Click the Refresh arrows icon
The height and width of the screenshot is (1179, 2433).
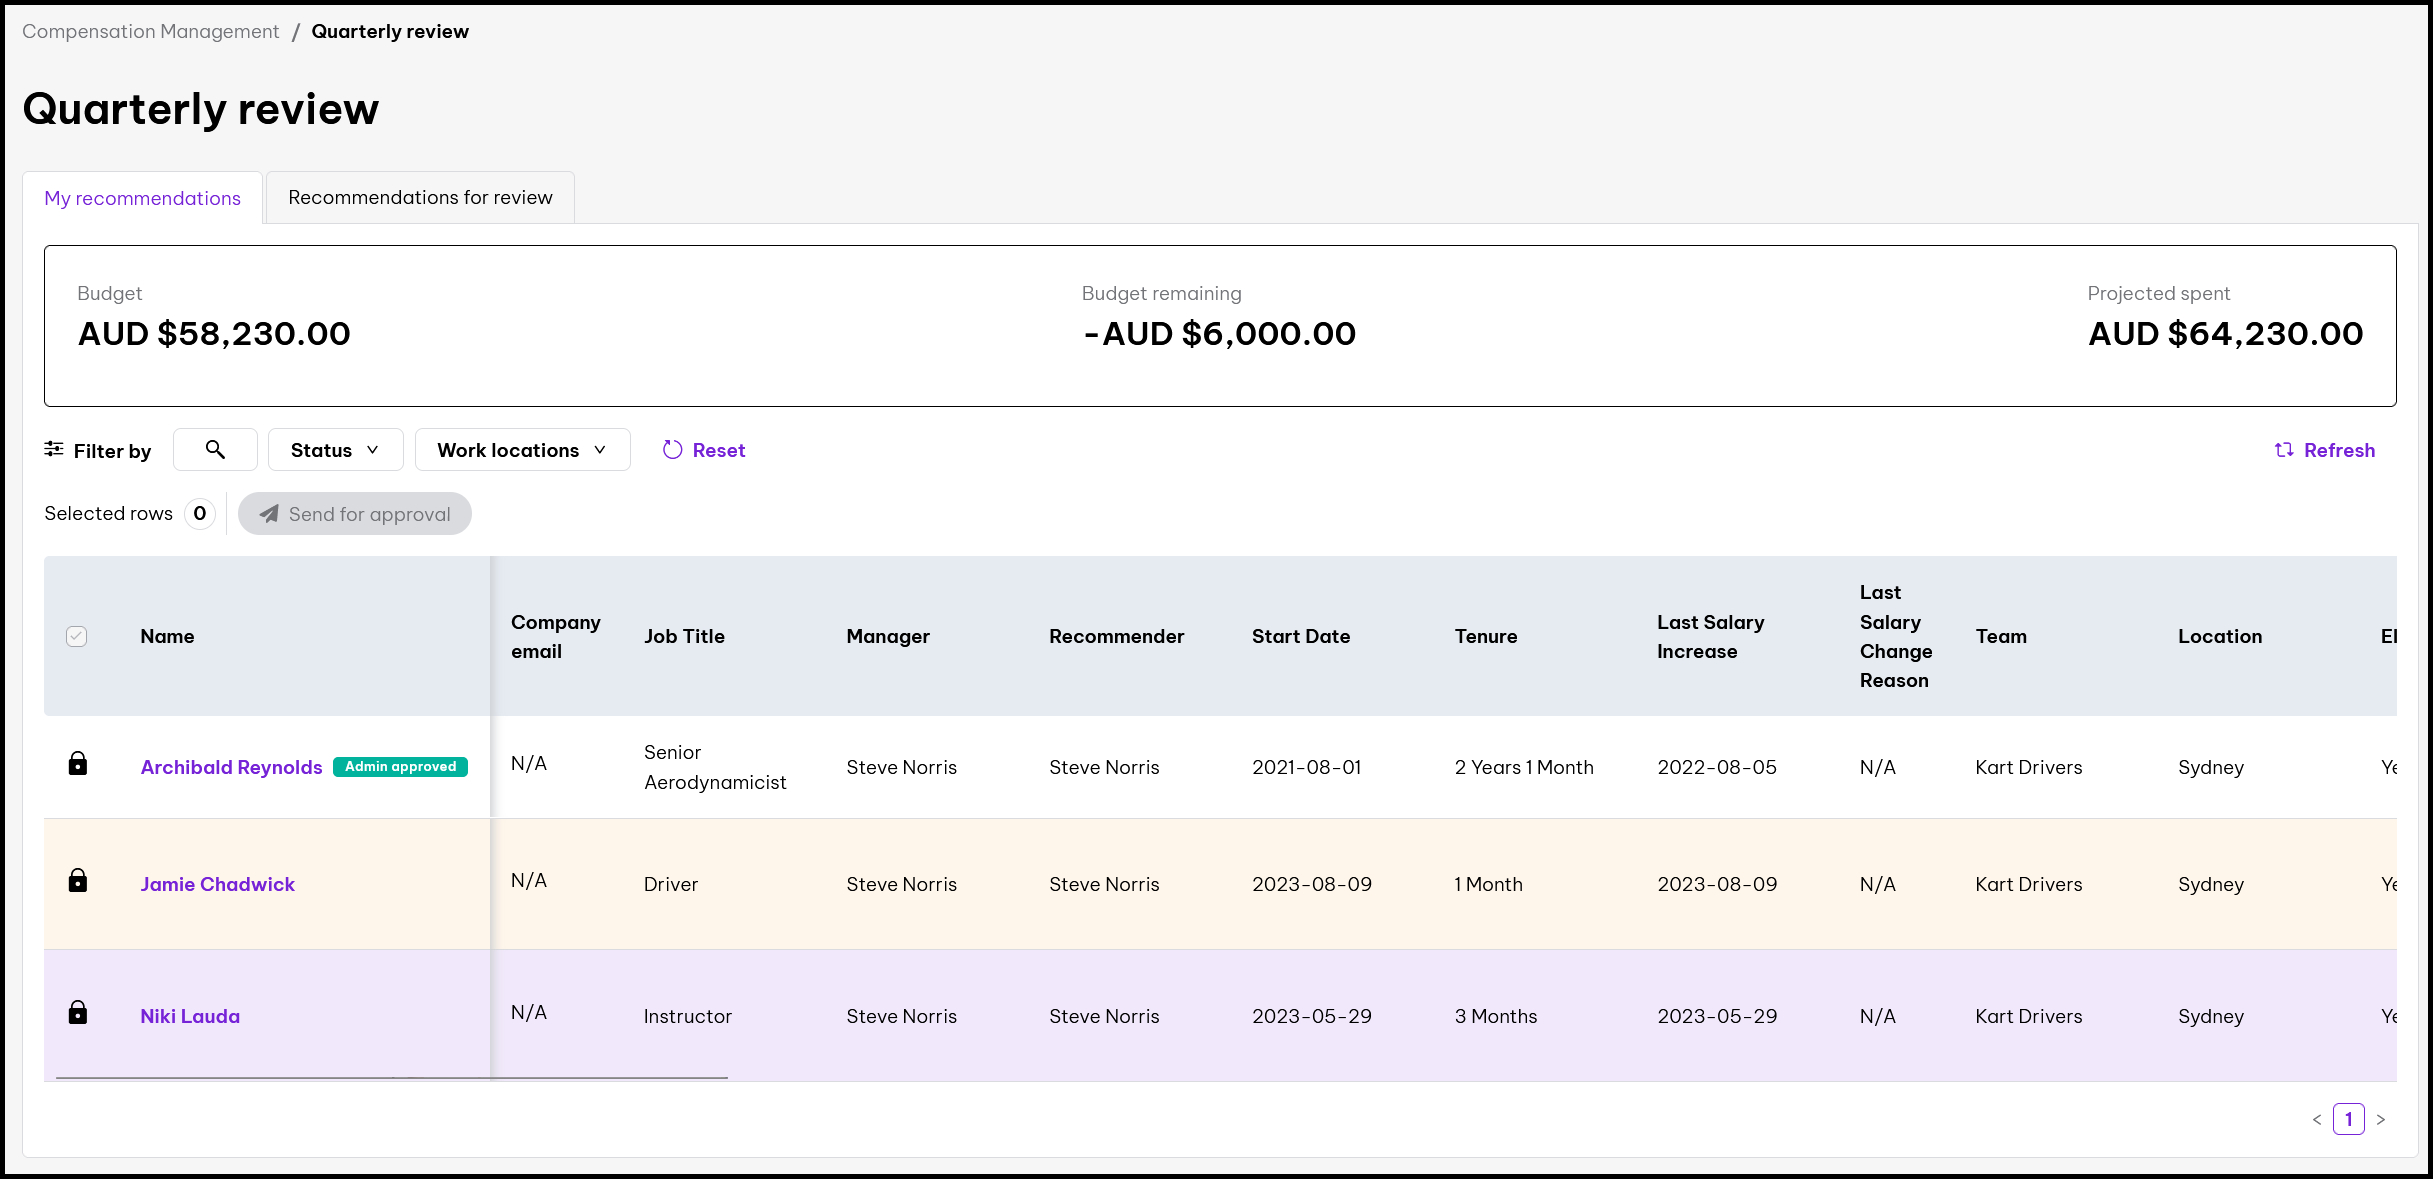pos(2284,451)
